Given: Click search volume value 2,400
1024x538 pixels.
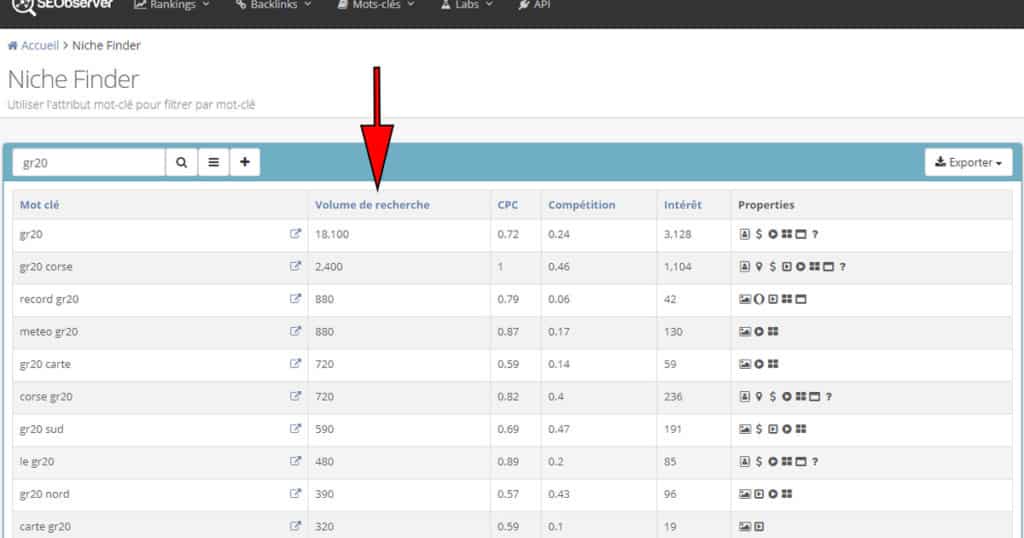Looking at the screenshot, I should [x=328, y=266].
